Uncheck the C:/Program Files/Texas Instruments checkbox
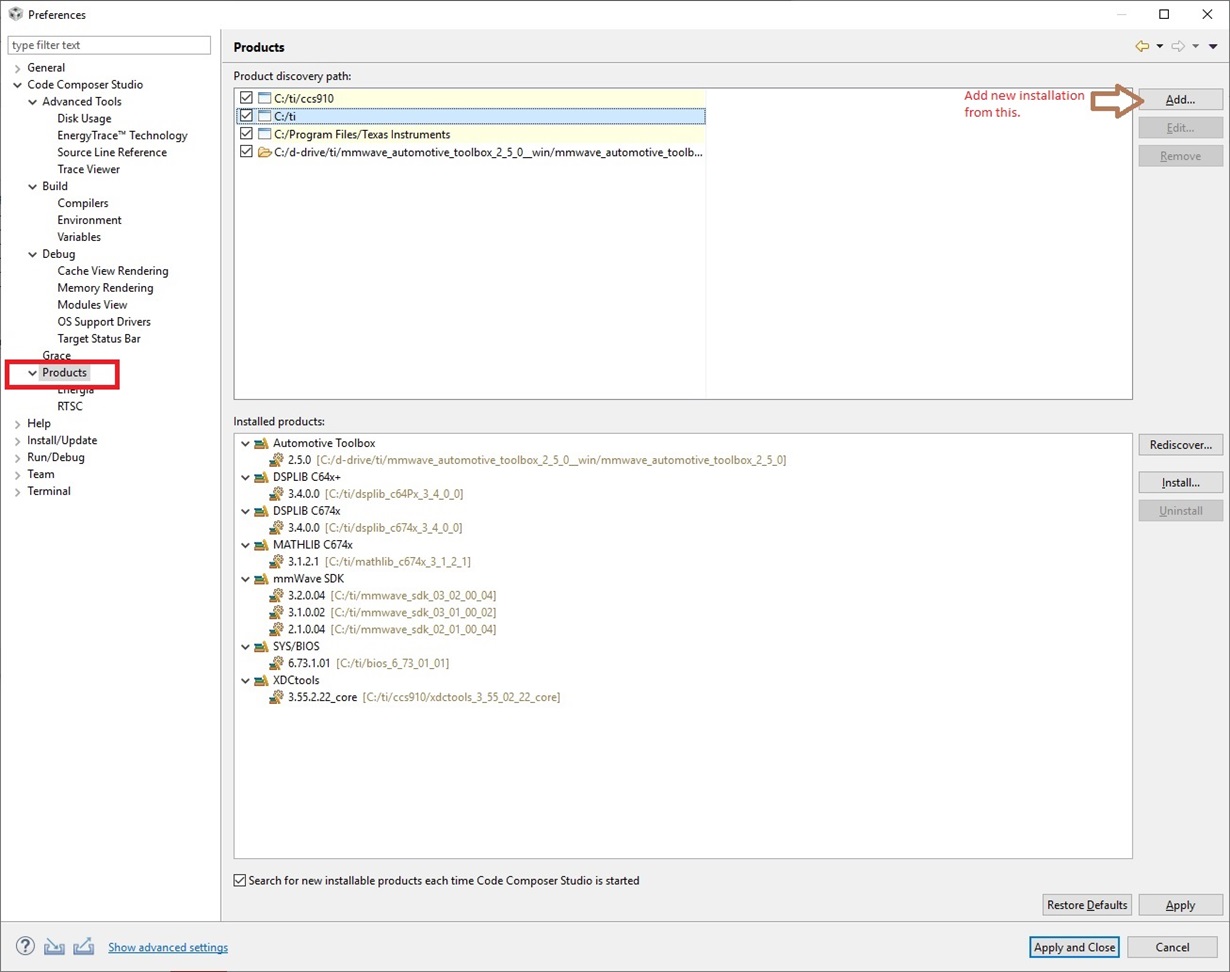This screenshot has width=1230, height=972. tap(246, 134)
